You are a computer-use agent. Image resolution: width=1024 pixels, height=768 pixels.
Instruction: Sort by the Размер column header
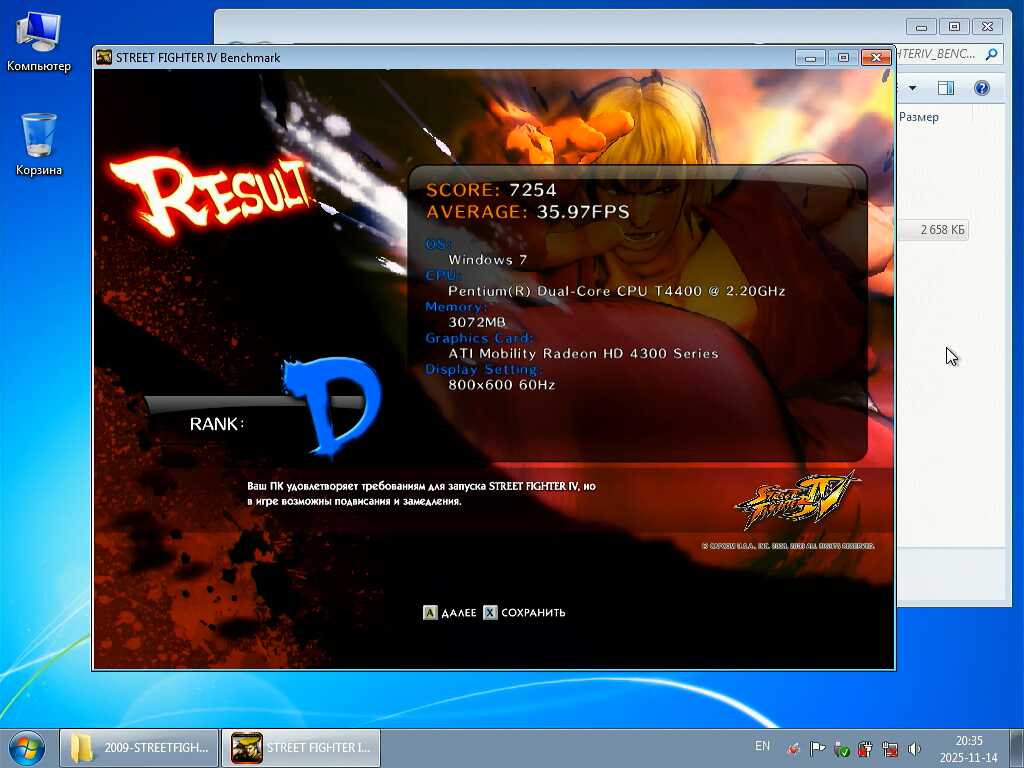click(919, 117)
